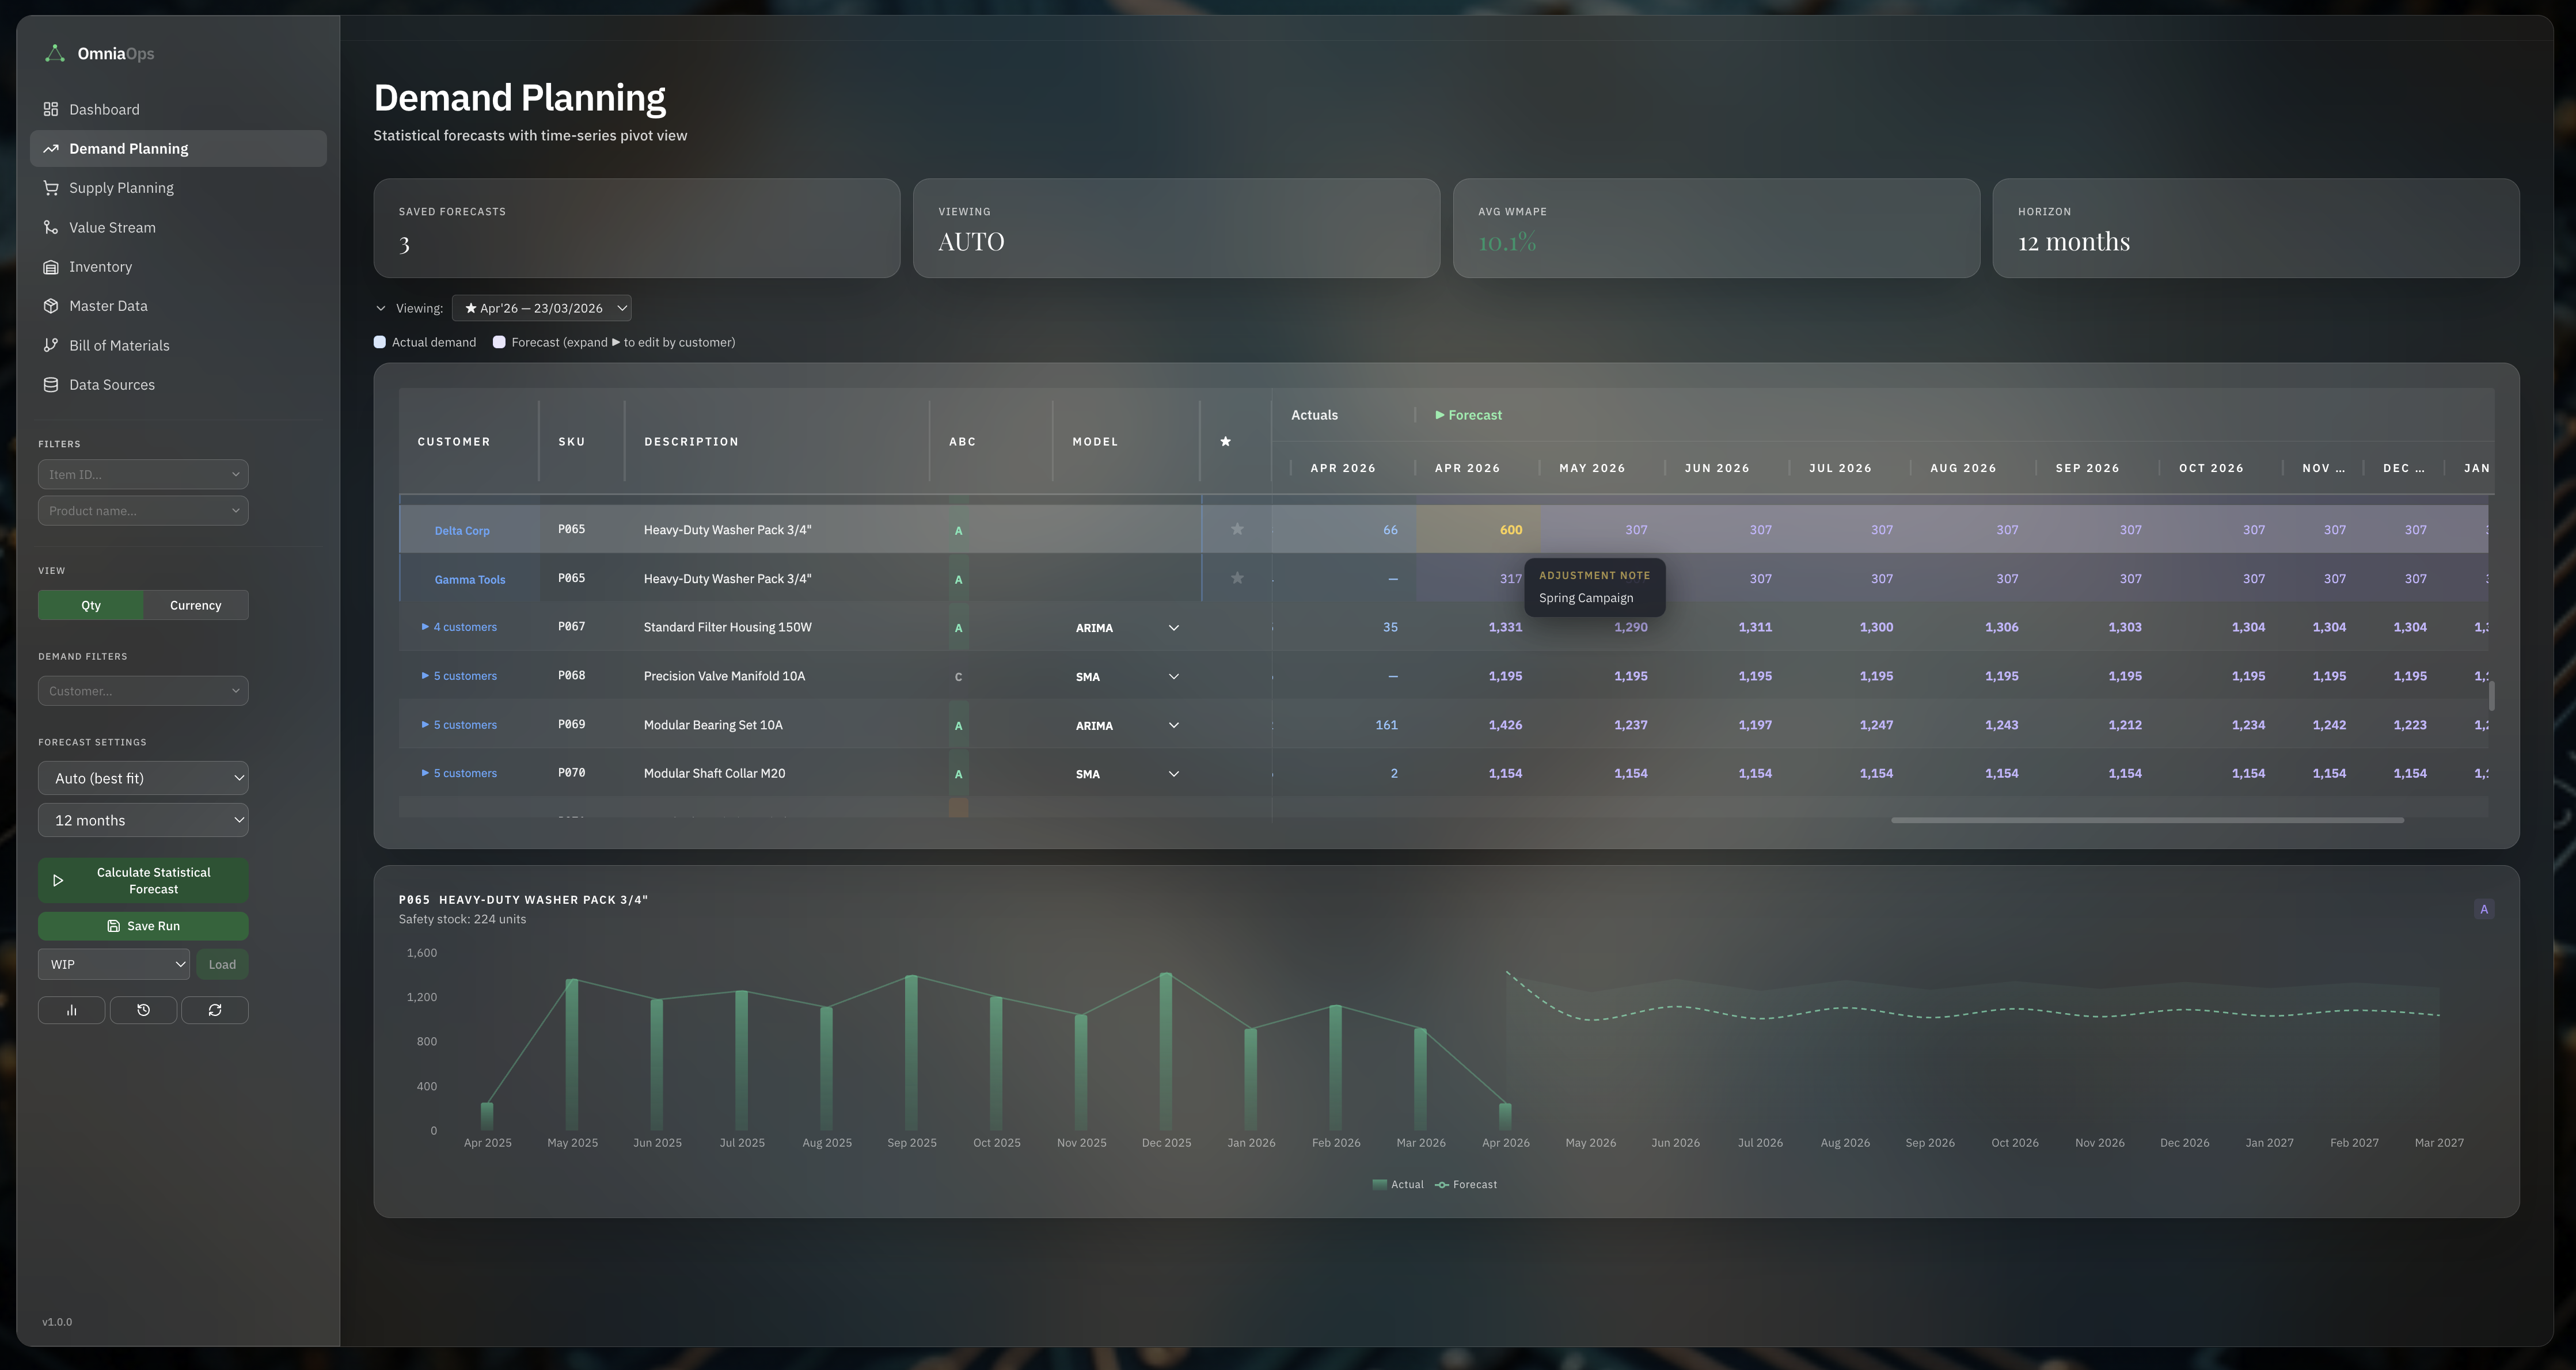This screenshot has width=2576, height=1370.
Task: Select the Supply Planning cart icon
Action: coord(52,187)
